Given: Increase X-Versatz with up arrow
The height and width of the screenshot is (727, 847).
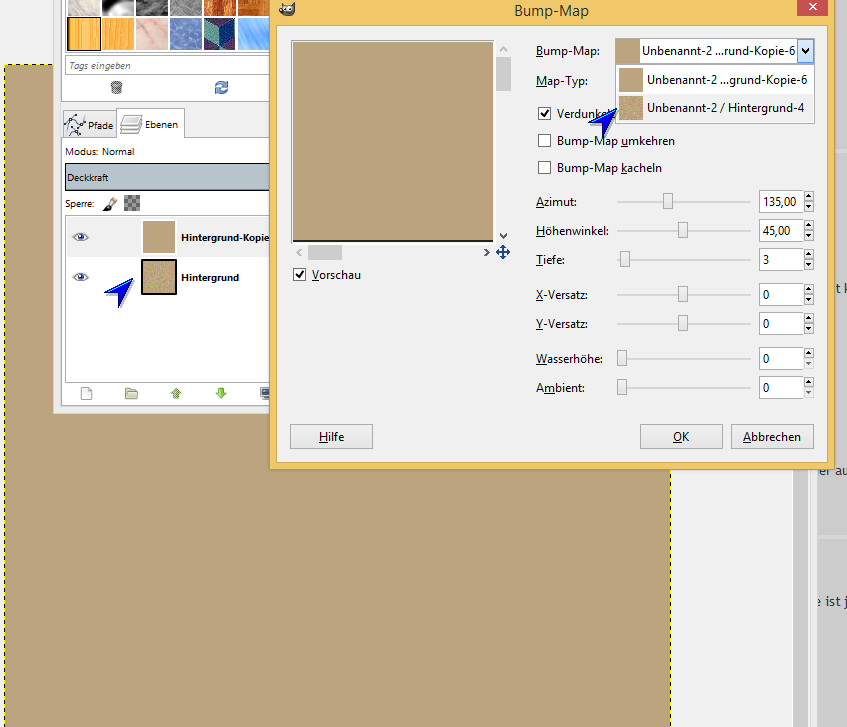Looking at the screenshot, I should point(809,290).
